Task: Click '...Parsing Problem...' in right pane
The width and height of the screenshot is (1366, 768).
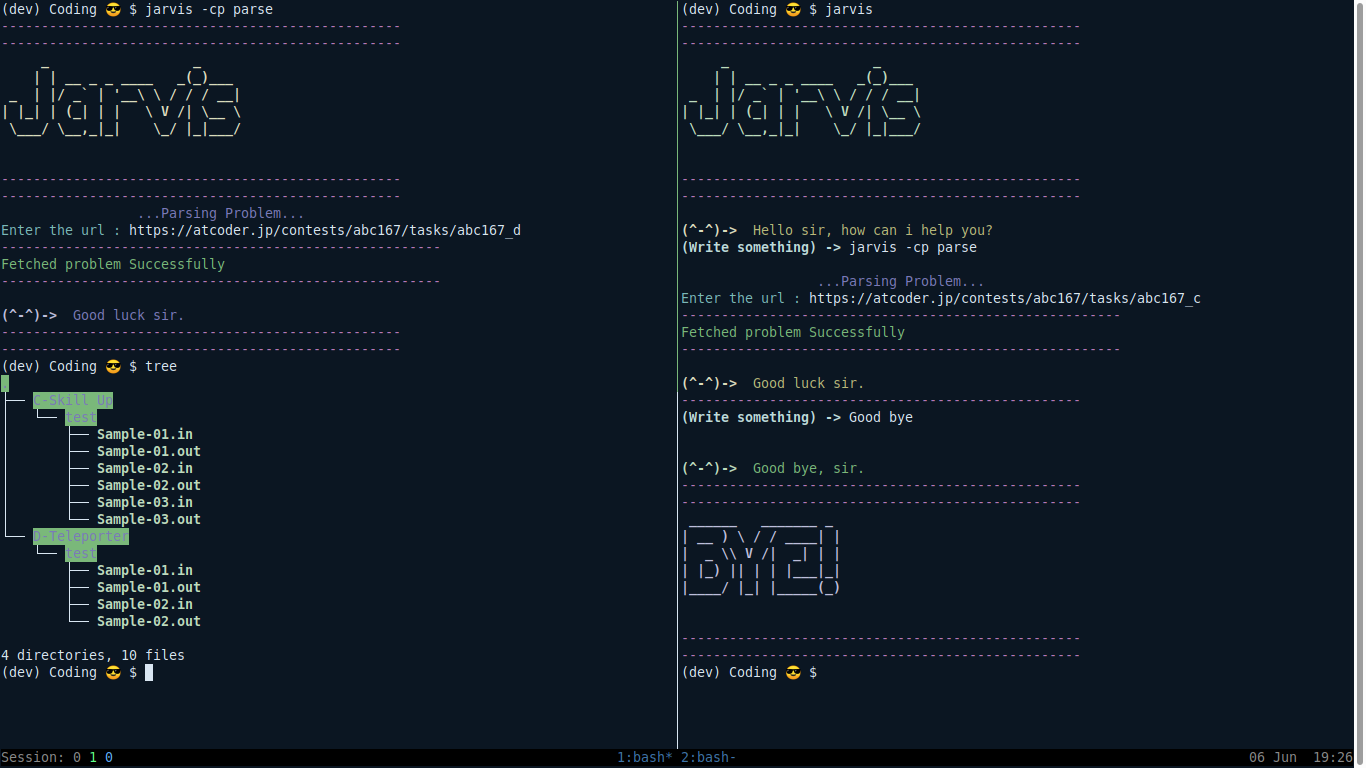Action: point(901,281)
